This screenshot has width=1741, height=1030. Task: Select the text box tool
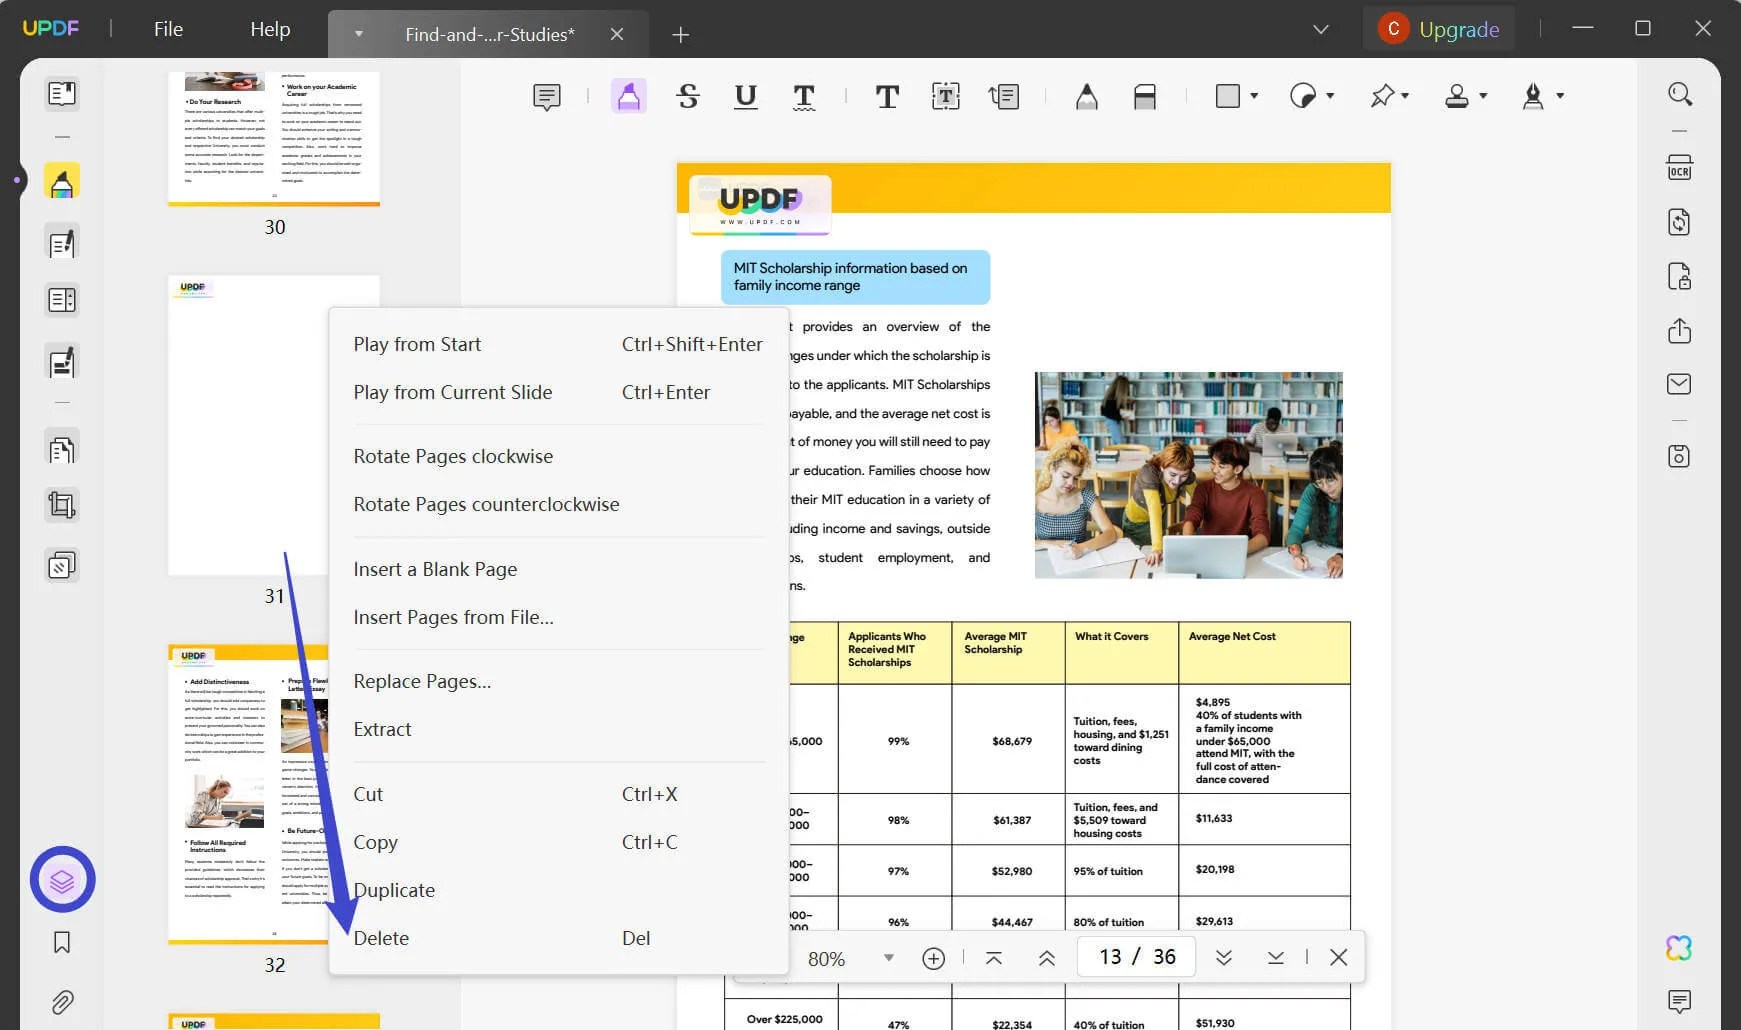[x=945, y=96]
